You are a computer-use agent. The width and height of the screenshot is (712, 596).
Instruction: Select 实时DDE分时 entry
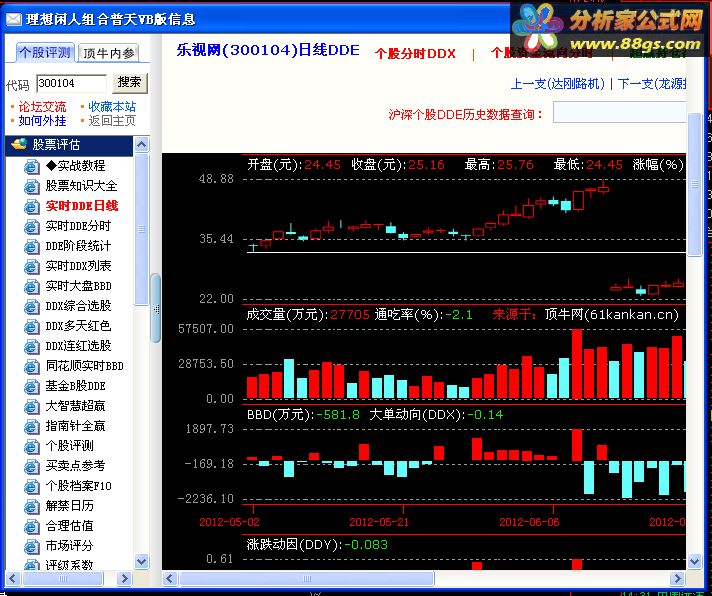click(x=78, y=226)
